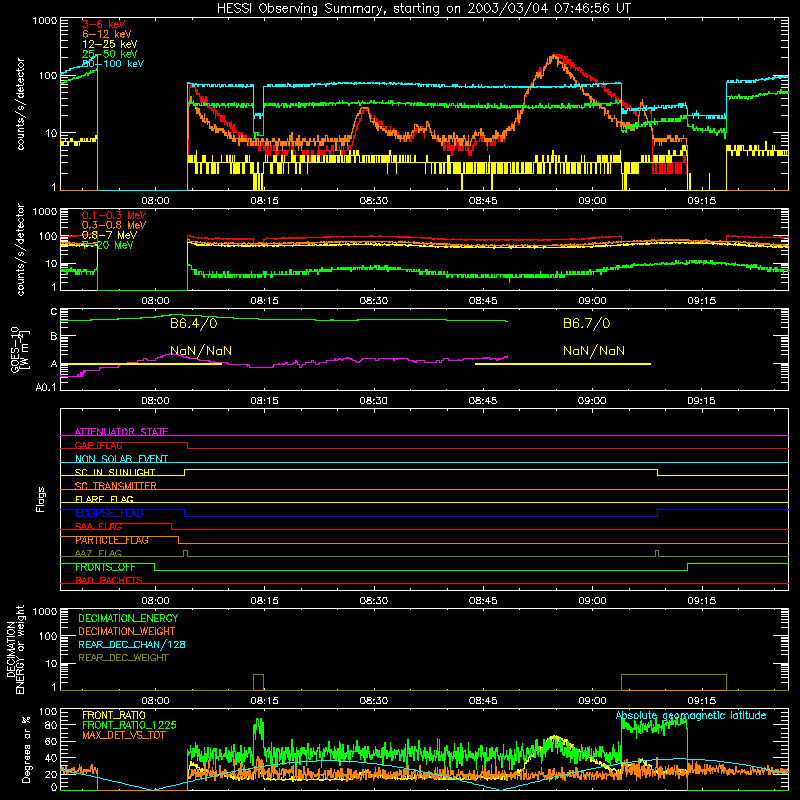This screenshot has height=800, width=800.
Task: Click the 0.8-7 MeV legend label
Action: click(x=109, y=235)
